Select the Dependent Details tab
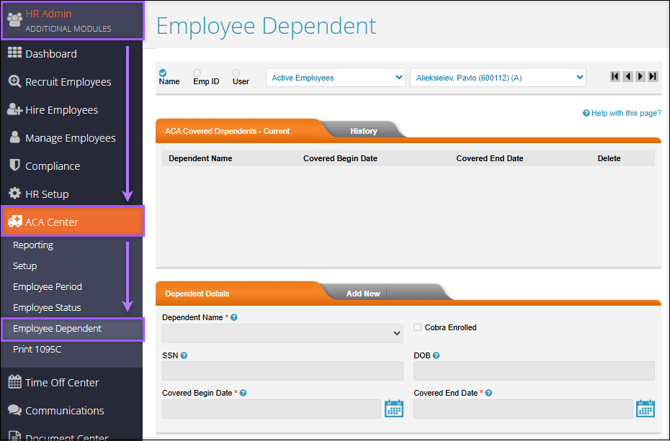 [197, 294]
